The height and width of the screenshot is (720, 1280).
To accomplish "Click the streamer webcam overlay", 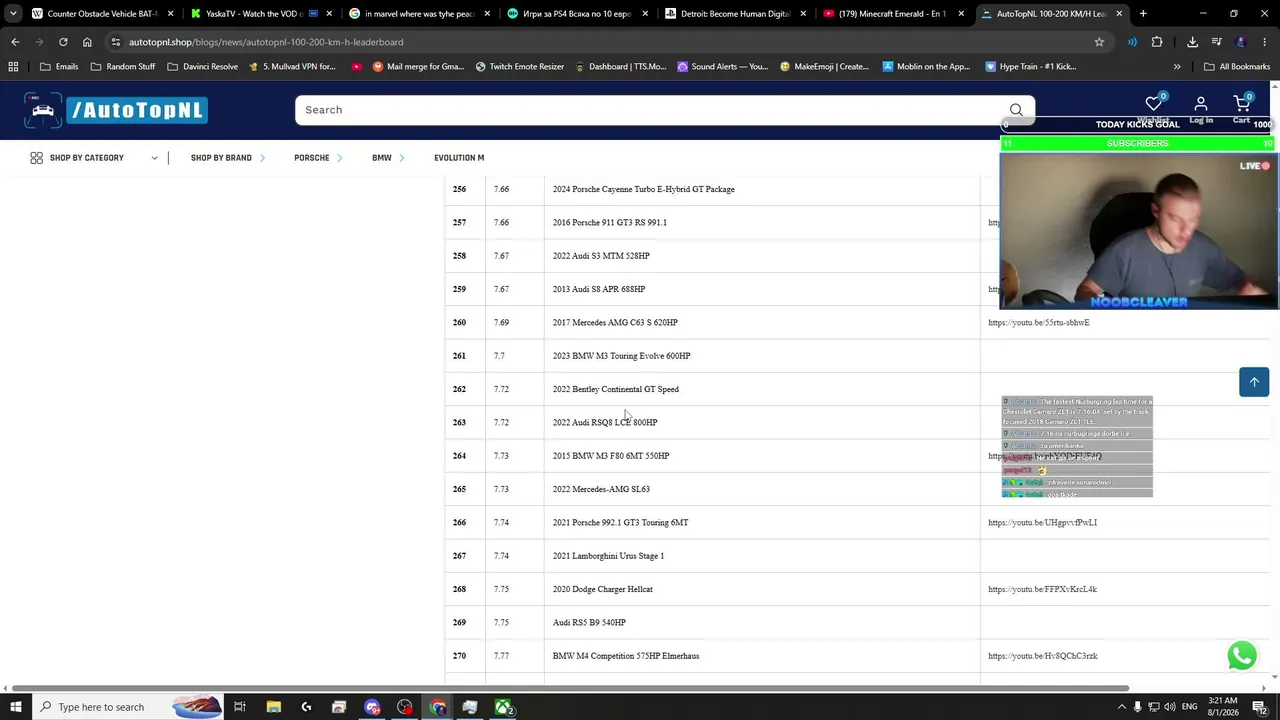I will pyautogui.click(x=1139, y=232).
